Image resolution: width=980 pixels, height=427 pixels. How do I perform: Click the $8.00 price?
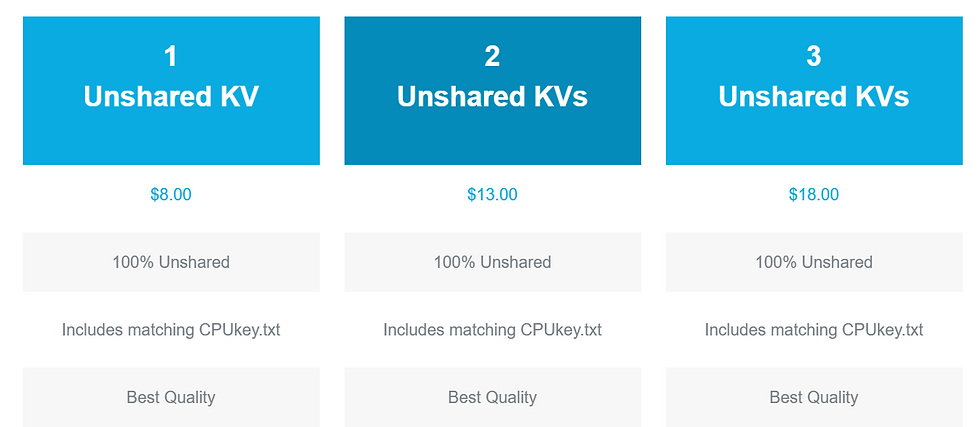coord(171,194)
